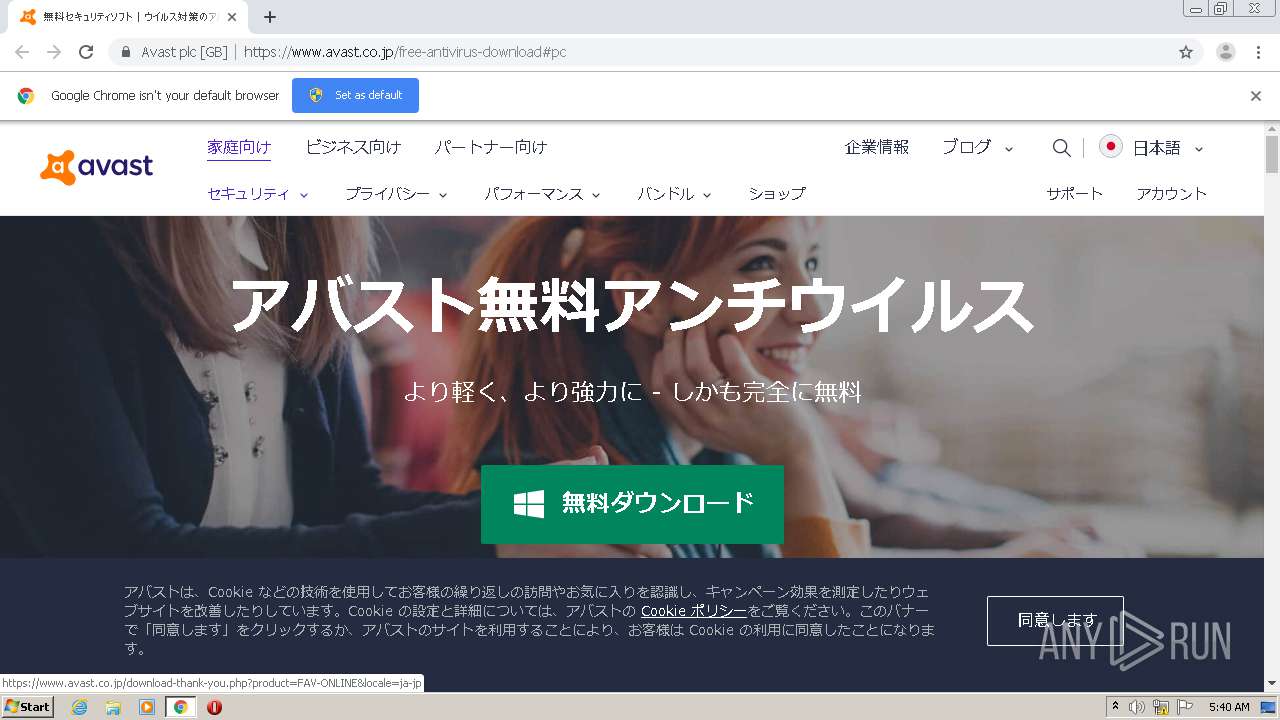This screenshot has width=1280, height=720.
Task: Select パートナー向け tab
Action: pos(491,147)
